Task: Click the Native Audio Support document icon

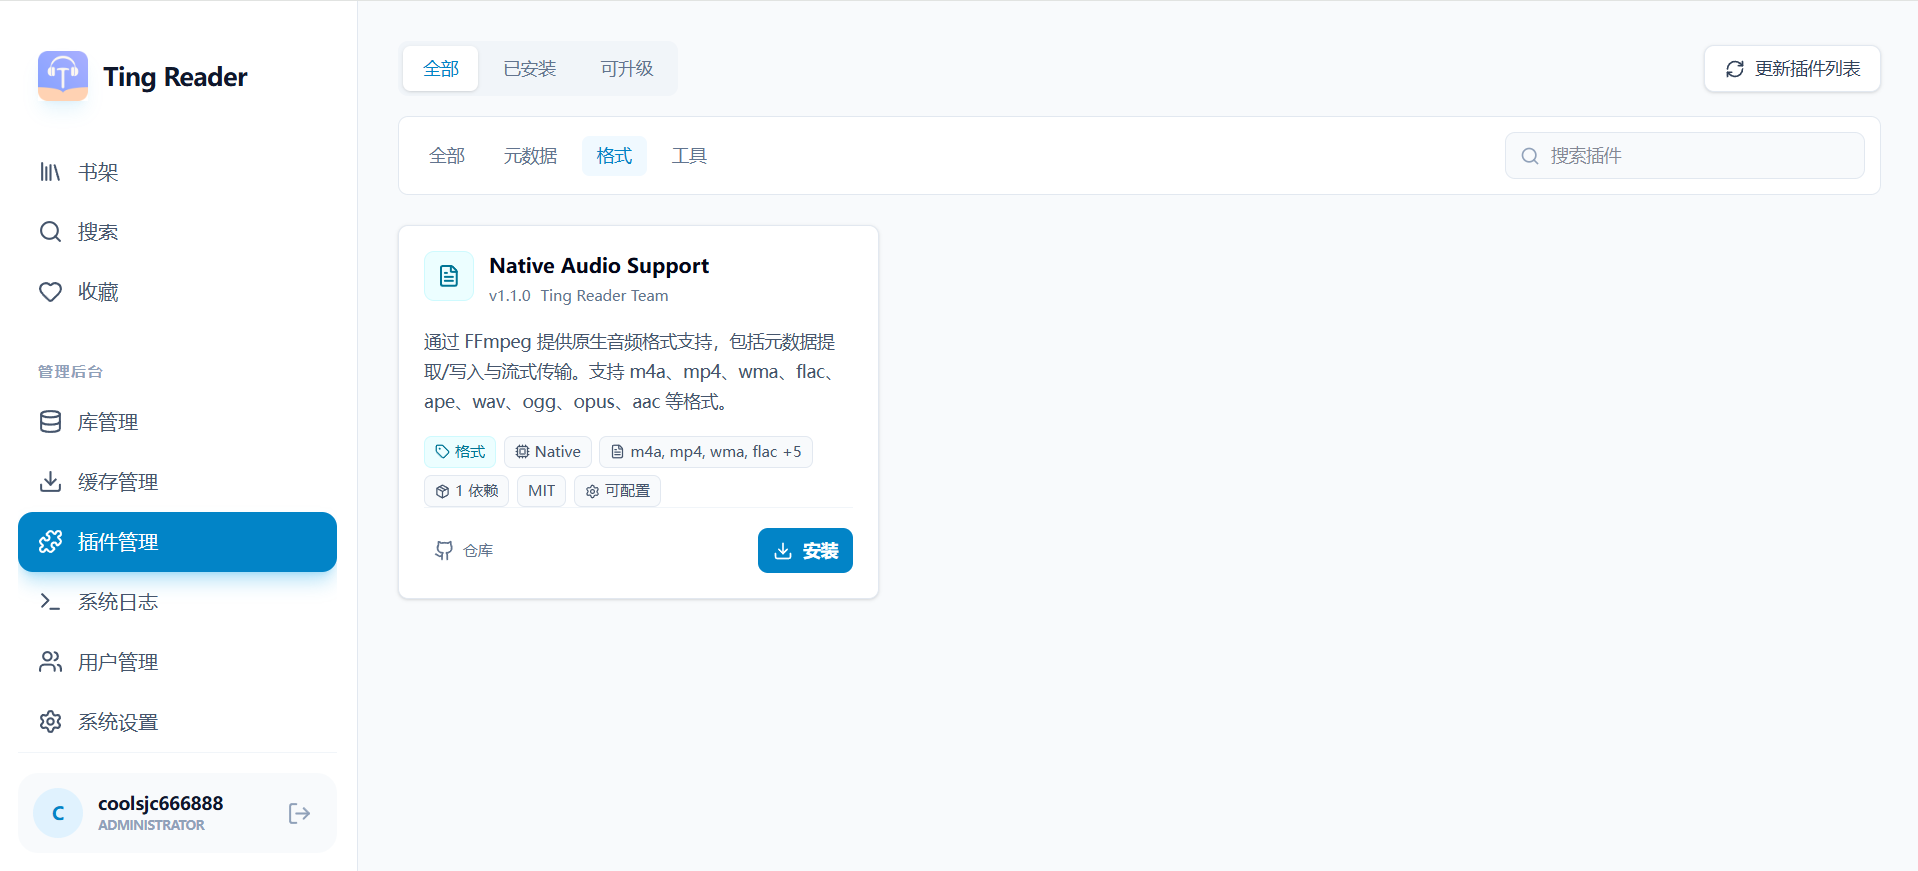Action: pyautogui.click(x=449, y=276)
